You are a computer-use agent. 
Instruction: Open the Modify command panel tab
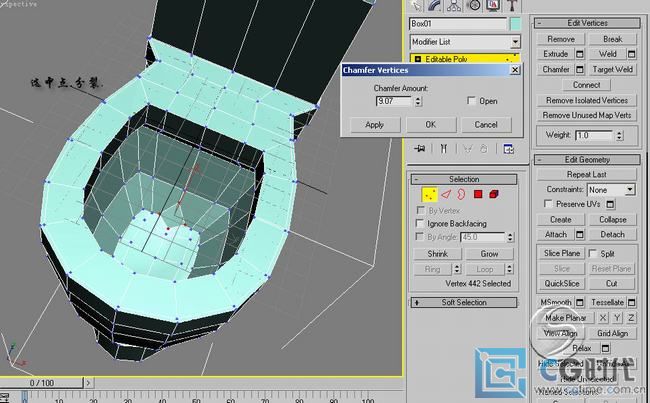(x=434, y=5)
